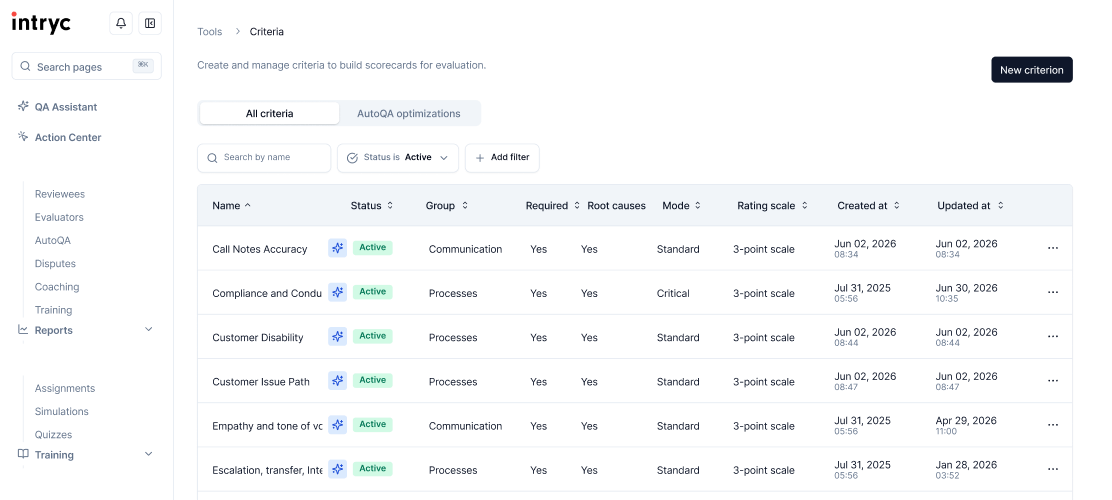Open the more options menu for Call Notes Accuracy
The width and height of the screenshot is (1112, 500).
coord(1052,248)
